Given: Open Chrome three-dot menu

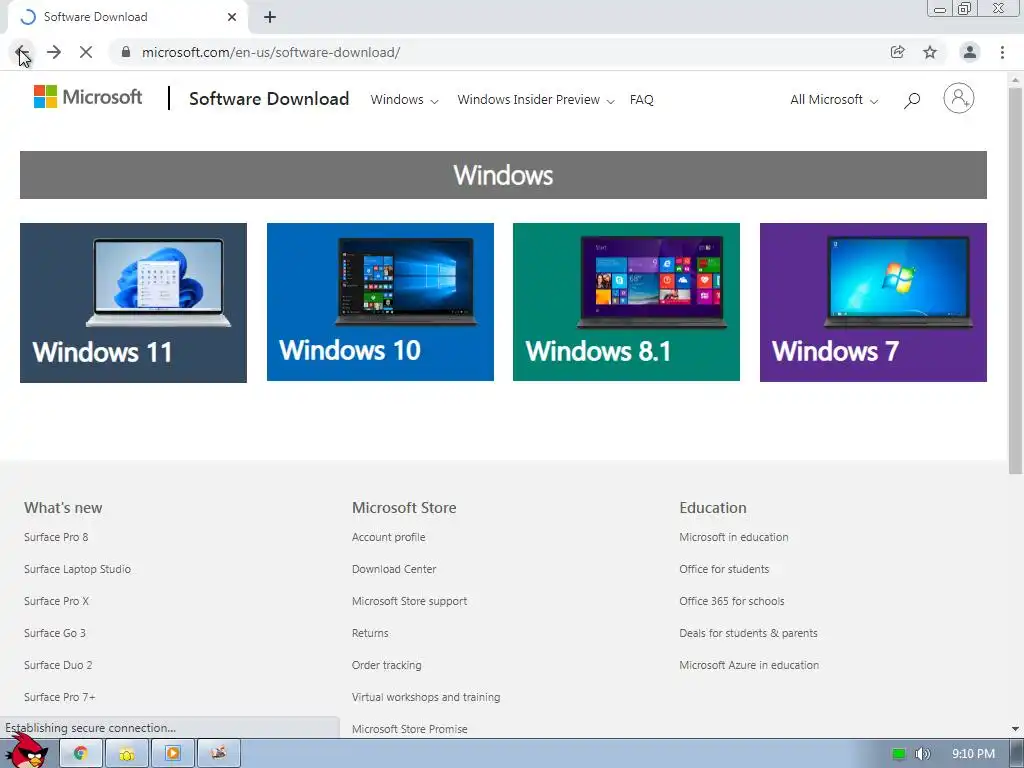Looking at the screenshot, I should point(1002,52).
